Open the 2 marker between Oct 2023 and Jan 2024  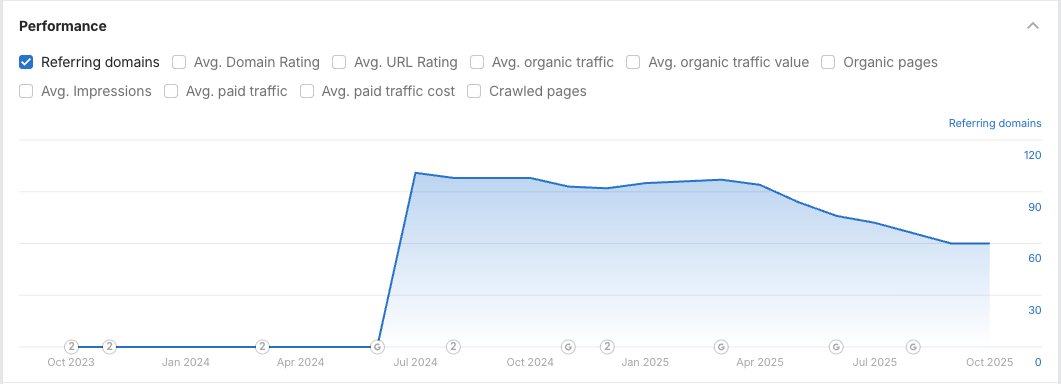[110, 347]
